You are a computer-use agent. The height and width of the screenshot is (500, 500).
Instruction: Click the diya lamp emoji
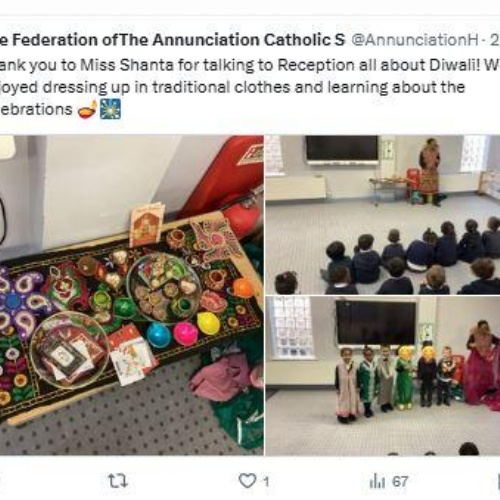87,109
